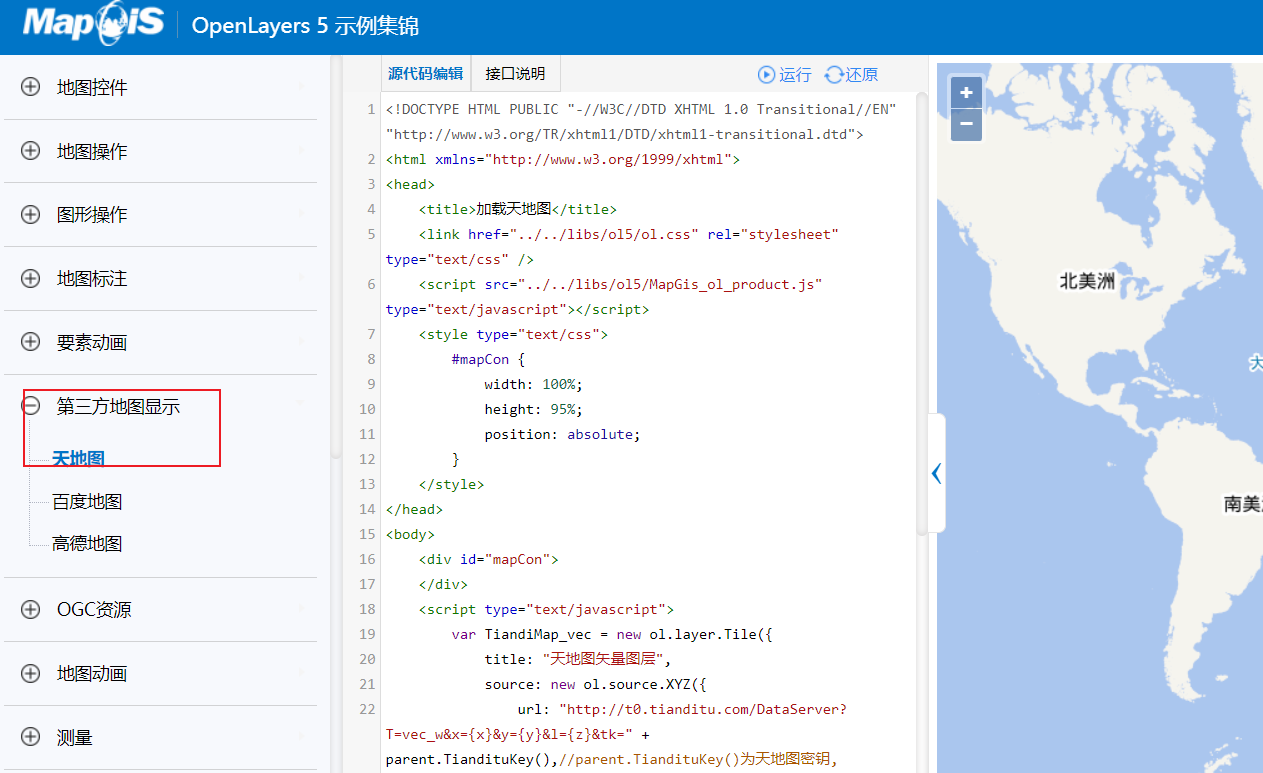Click the position: absolute code line
The width and height of the screenshot is (1263, 773).
point(562,434)
